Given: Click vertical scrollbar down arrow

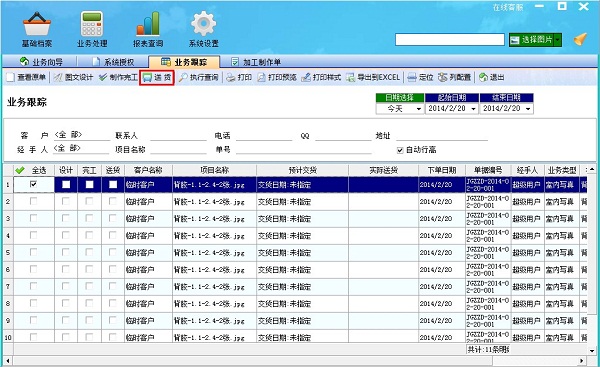Looking at the screenshot, I should tap(592, 350).
